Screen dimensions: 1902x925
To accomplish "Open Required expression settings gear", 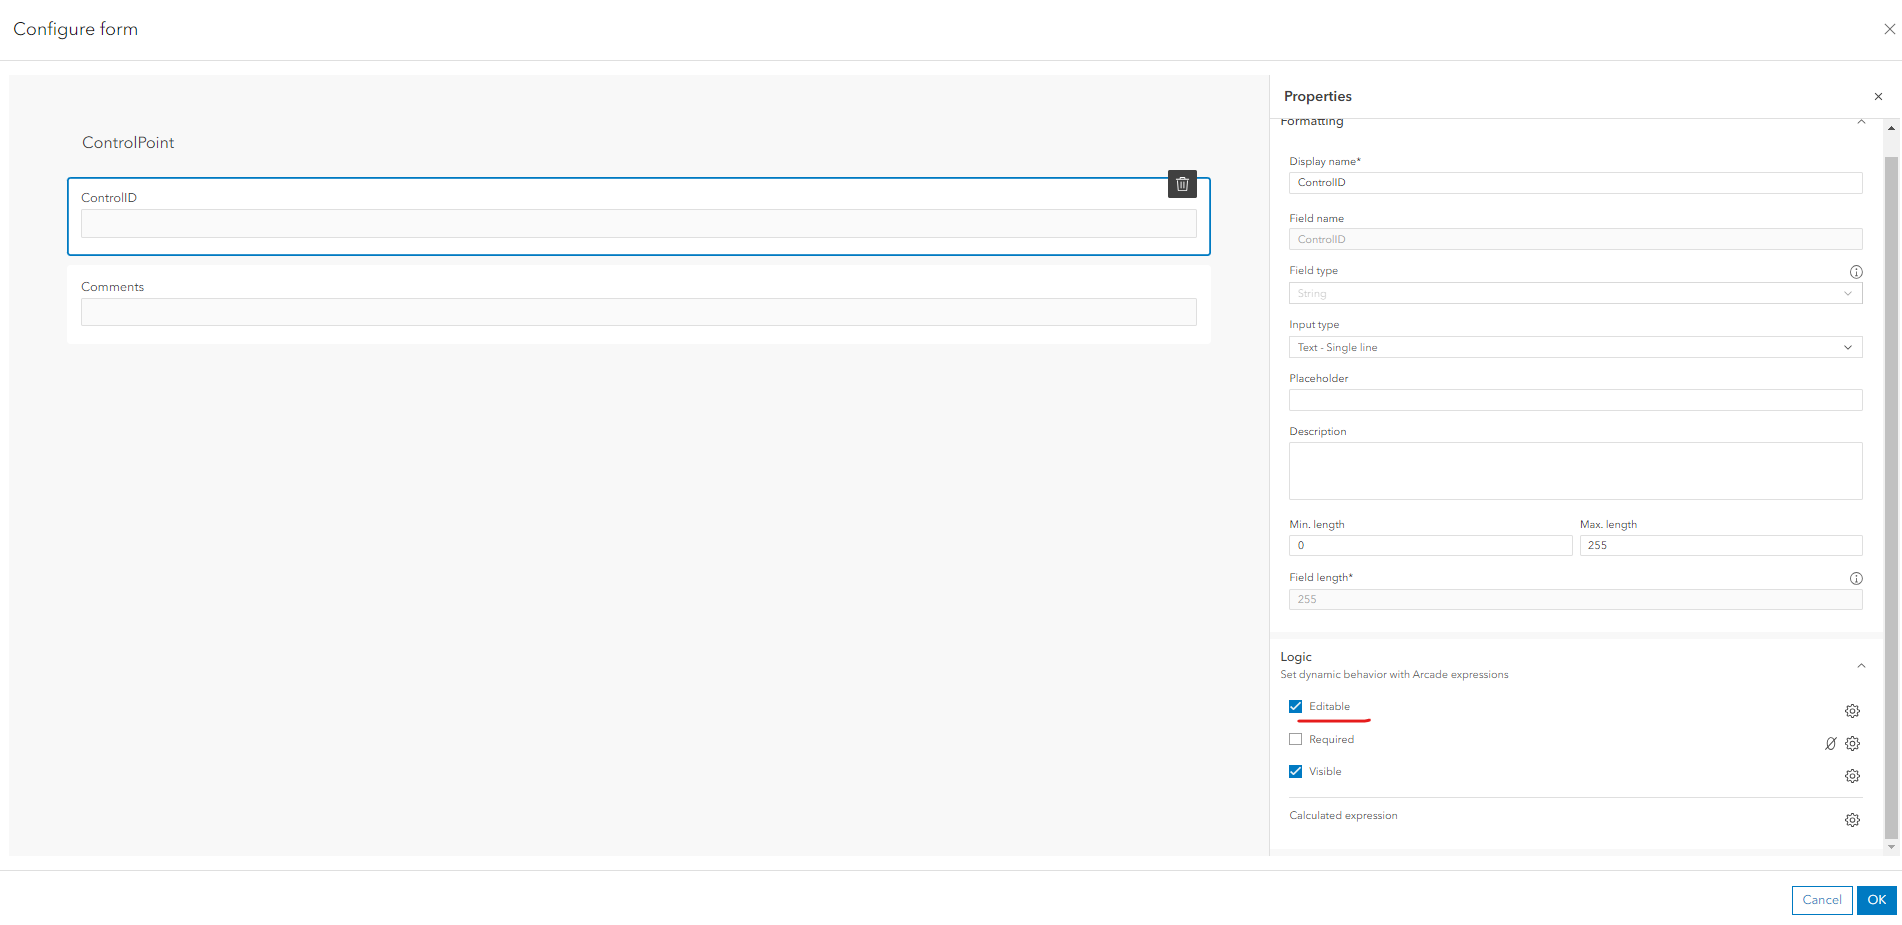I will click(1852, 744).
